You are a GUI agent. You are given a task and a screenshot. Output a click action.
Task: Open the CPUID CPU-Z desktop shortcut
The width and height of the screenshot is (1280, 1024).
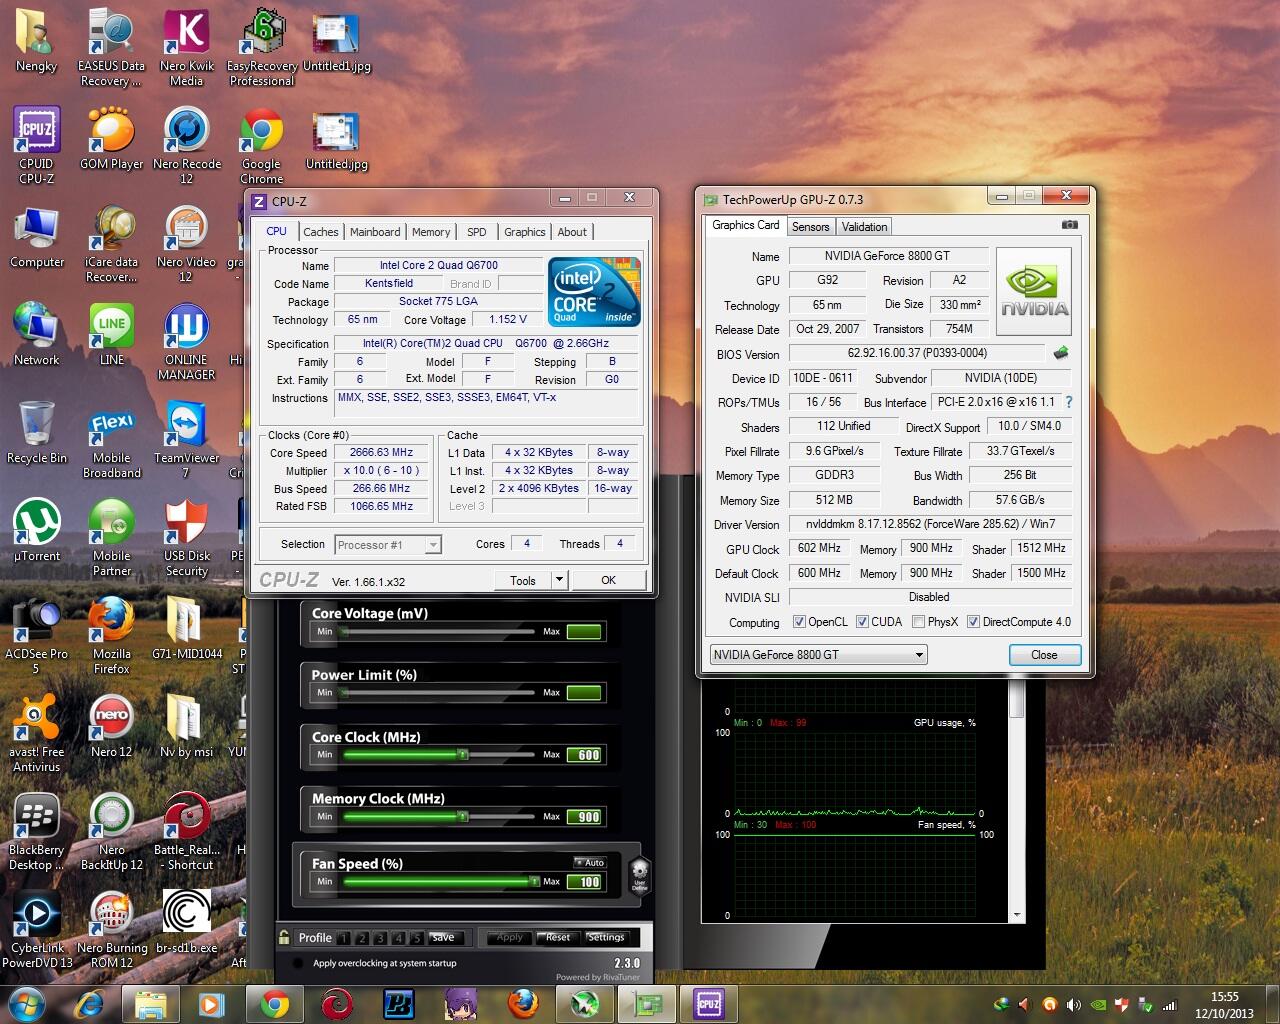(37, 146)
